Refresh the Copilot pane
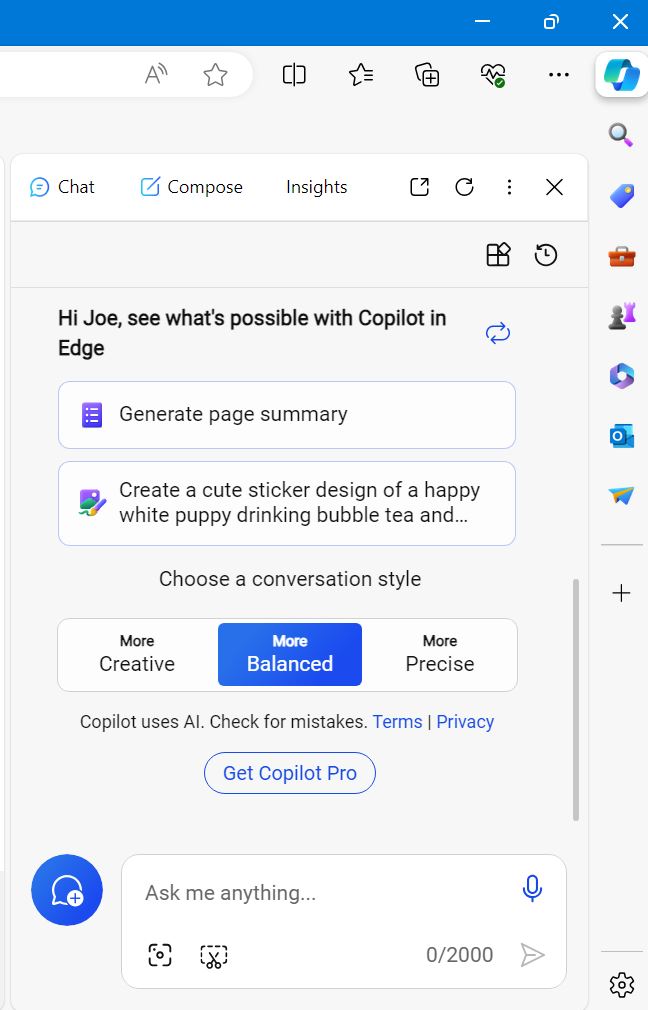648x1010 pixels. tap(464, 187)
